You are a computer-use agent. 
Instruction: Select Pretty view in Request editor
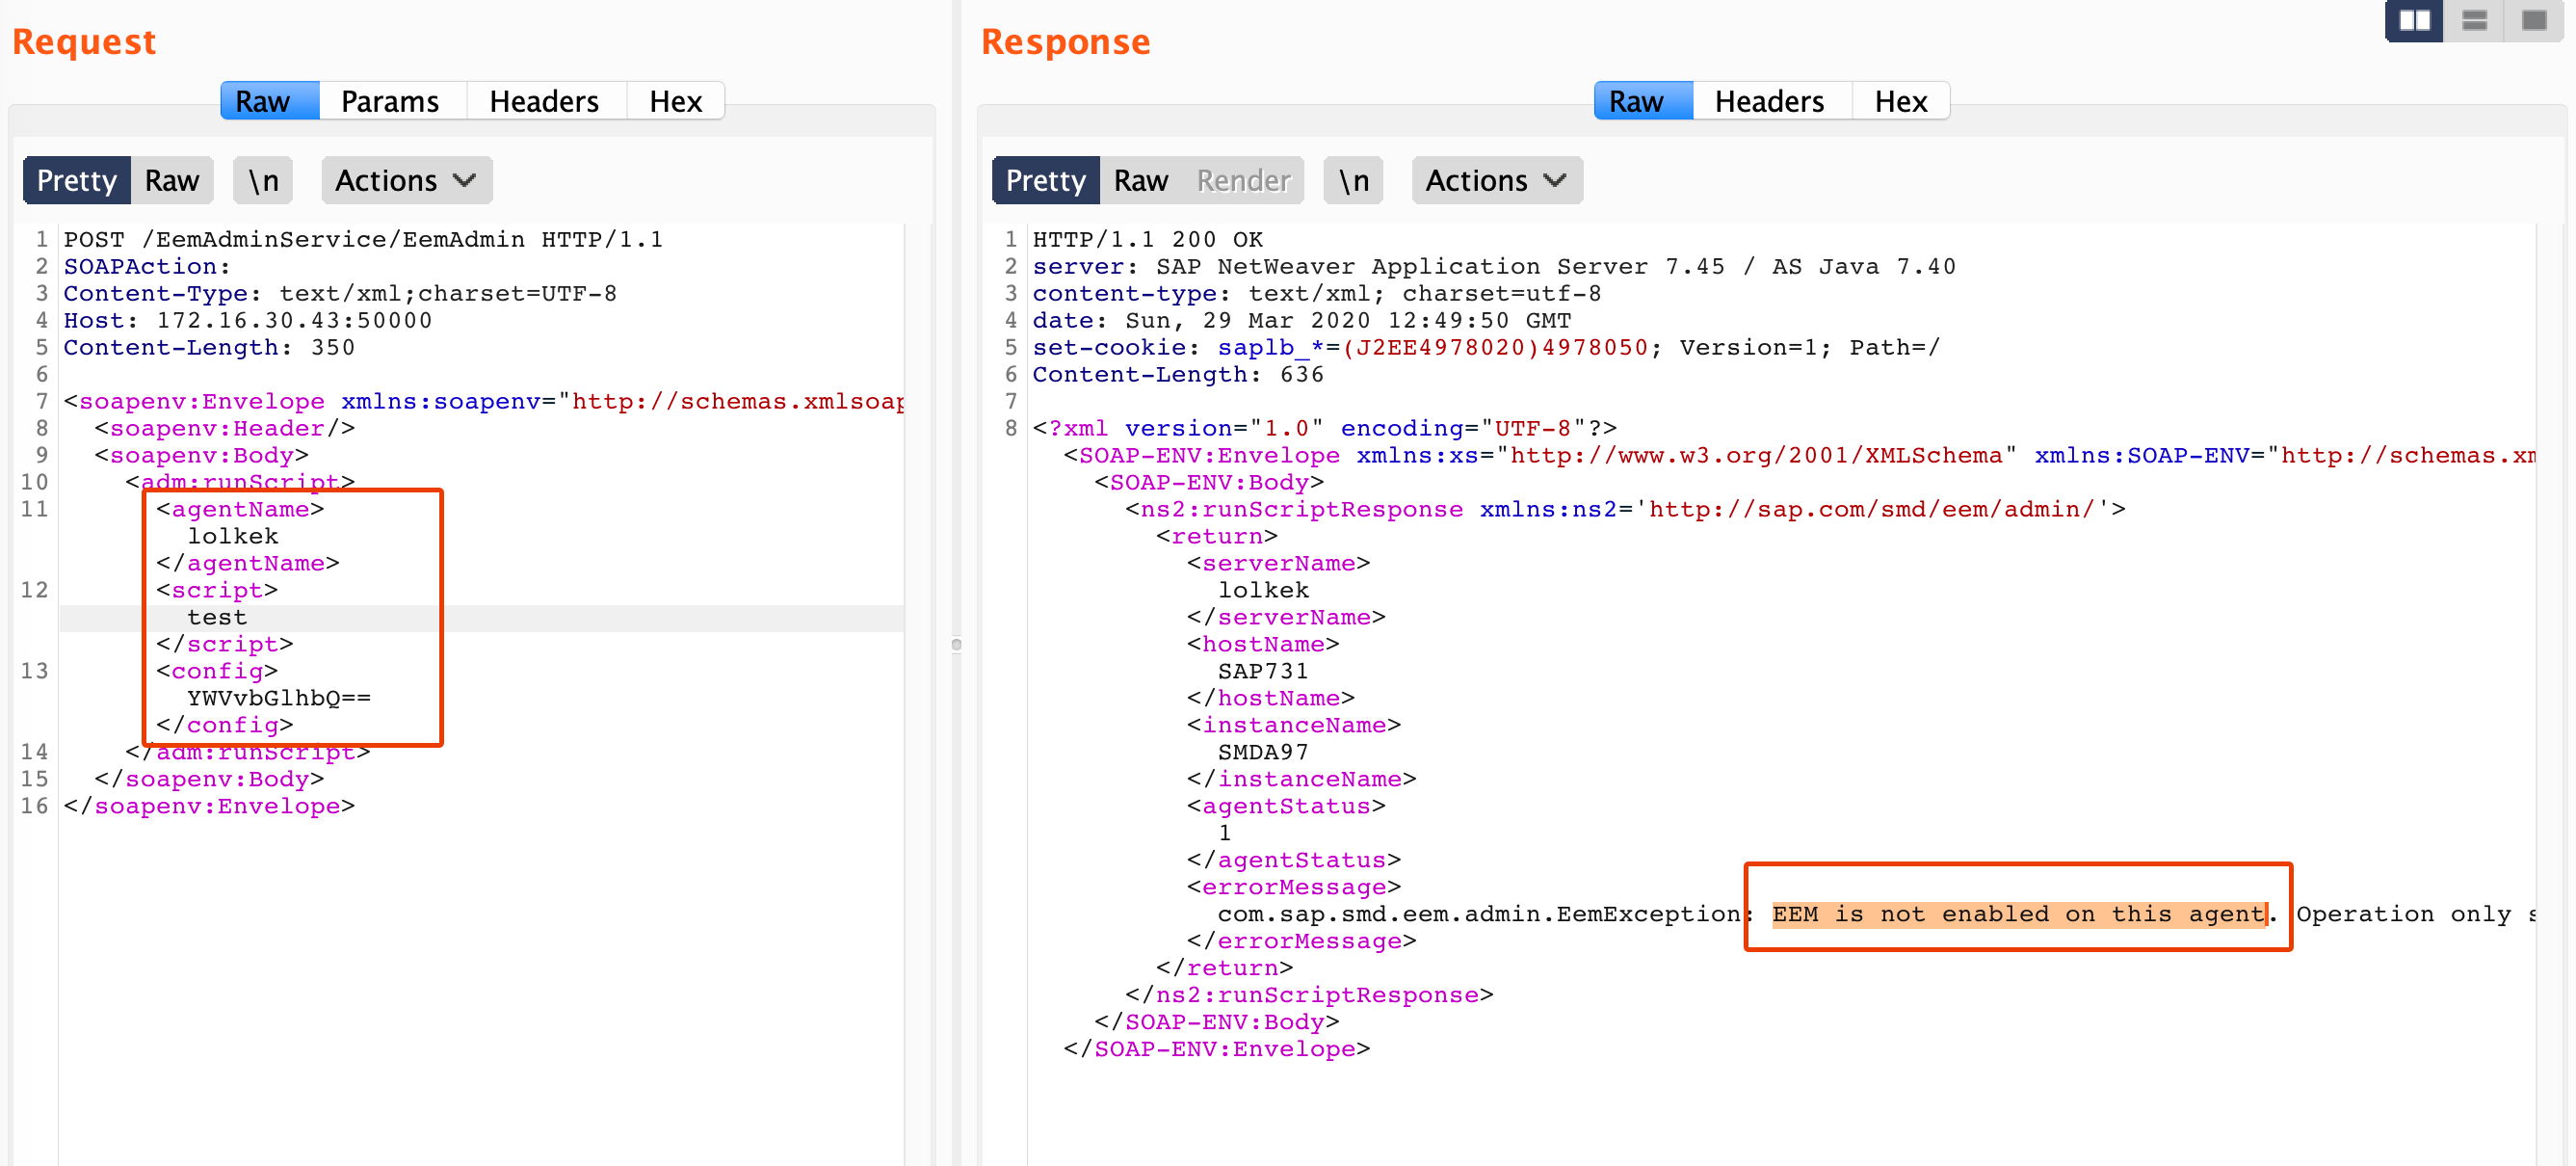point(76,180)
